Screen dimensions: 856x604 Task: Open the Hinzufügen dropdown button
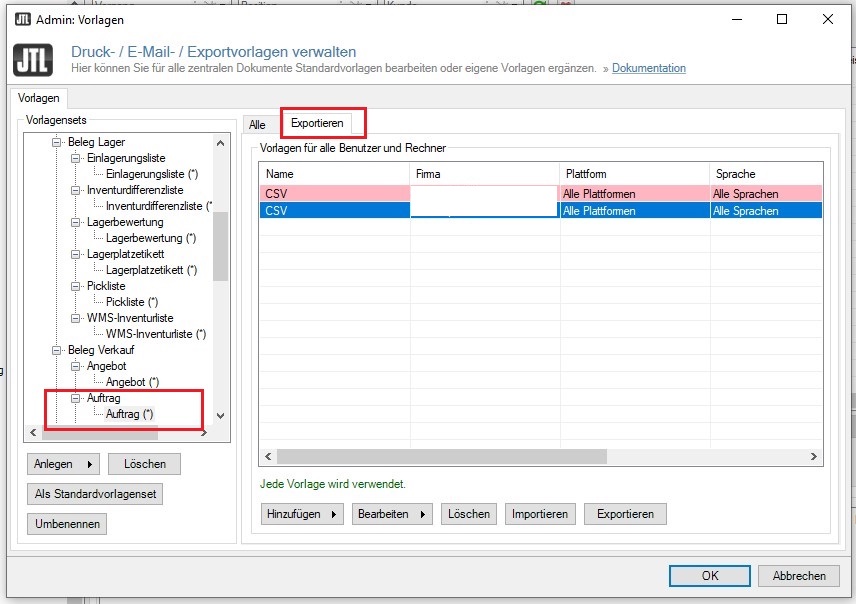click(x=301, y=514)
